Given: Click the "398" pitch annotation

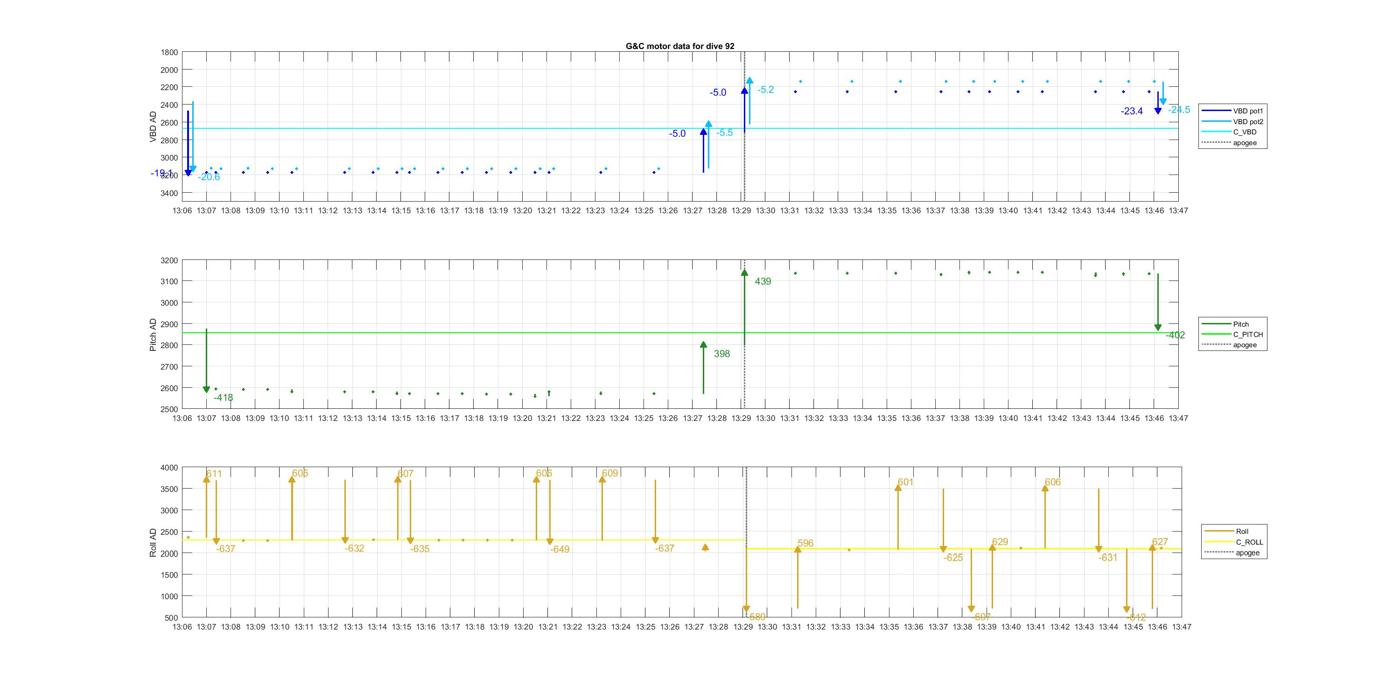Looking at the screenshot, I should [x=722, y=354].
